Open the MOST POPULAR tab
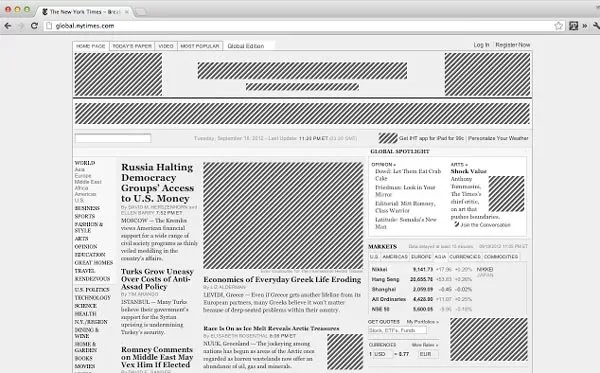Screen dimensions: 600x373 click(200, 46)
